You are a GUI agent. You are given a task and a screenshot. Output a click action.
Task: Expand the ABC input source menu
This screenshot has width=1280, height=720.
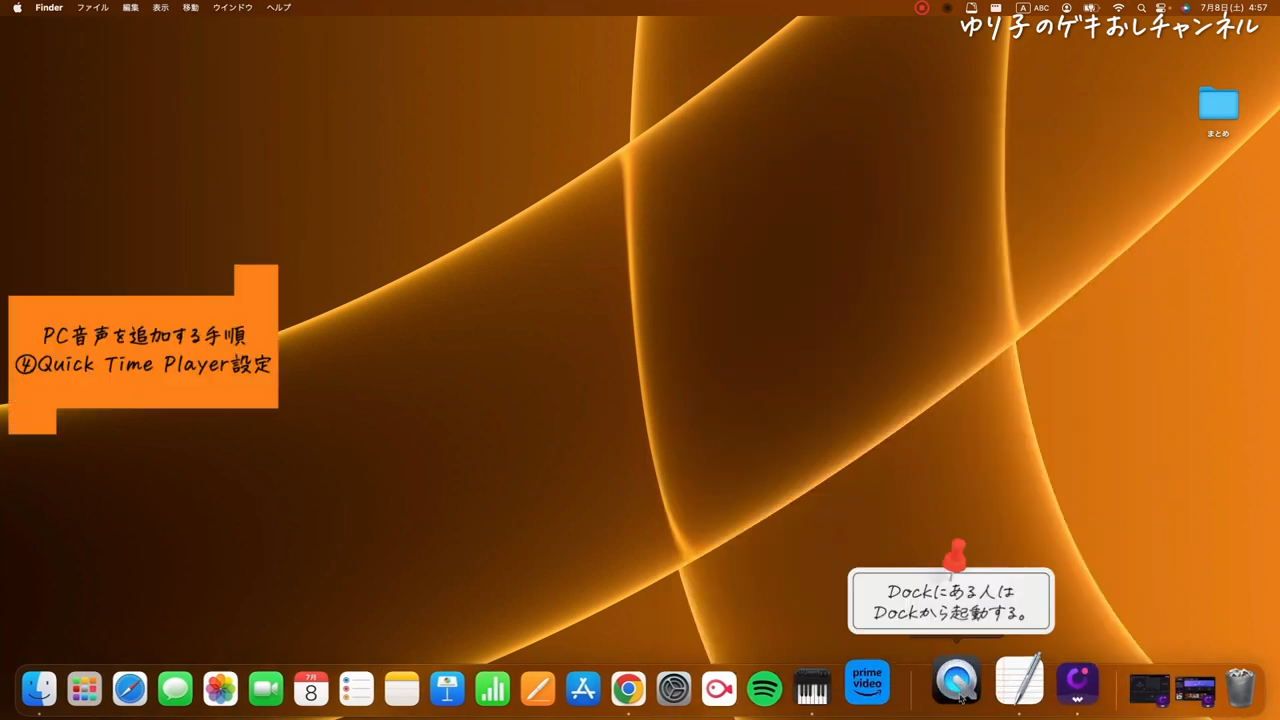pos(1033,8)
